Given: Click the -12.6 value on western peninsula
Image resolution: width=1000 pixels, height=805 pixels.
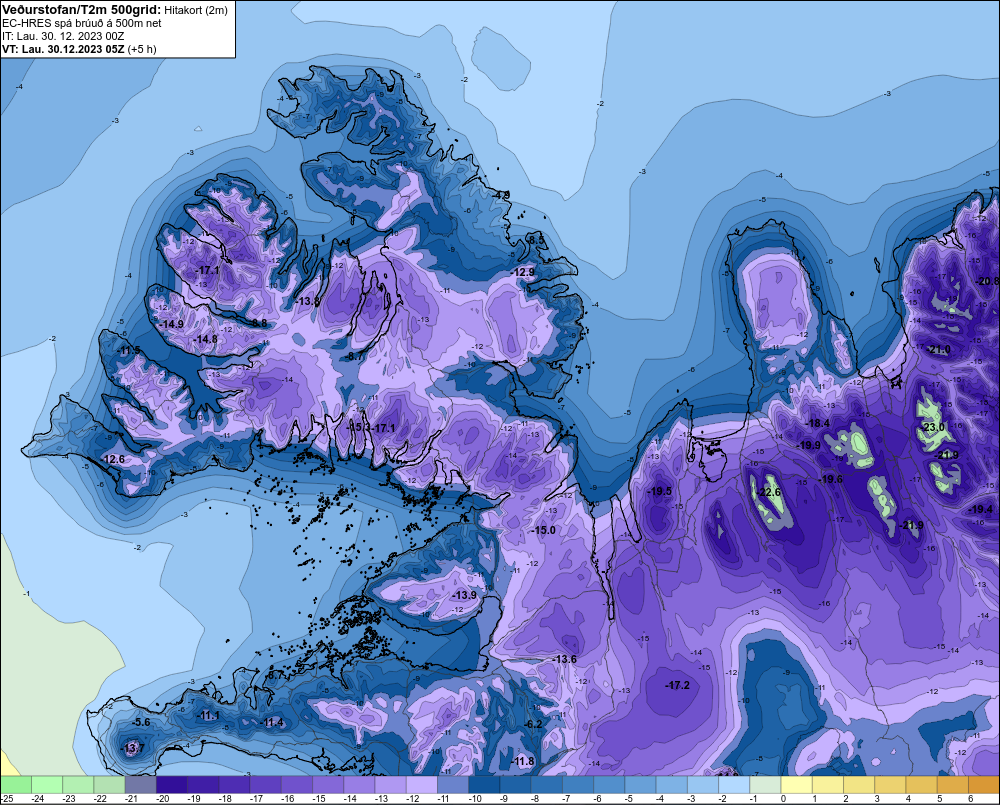Looking at the screenshot, I should pos(113,459).
